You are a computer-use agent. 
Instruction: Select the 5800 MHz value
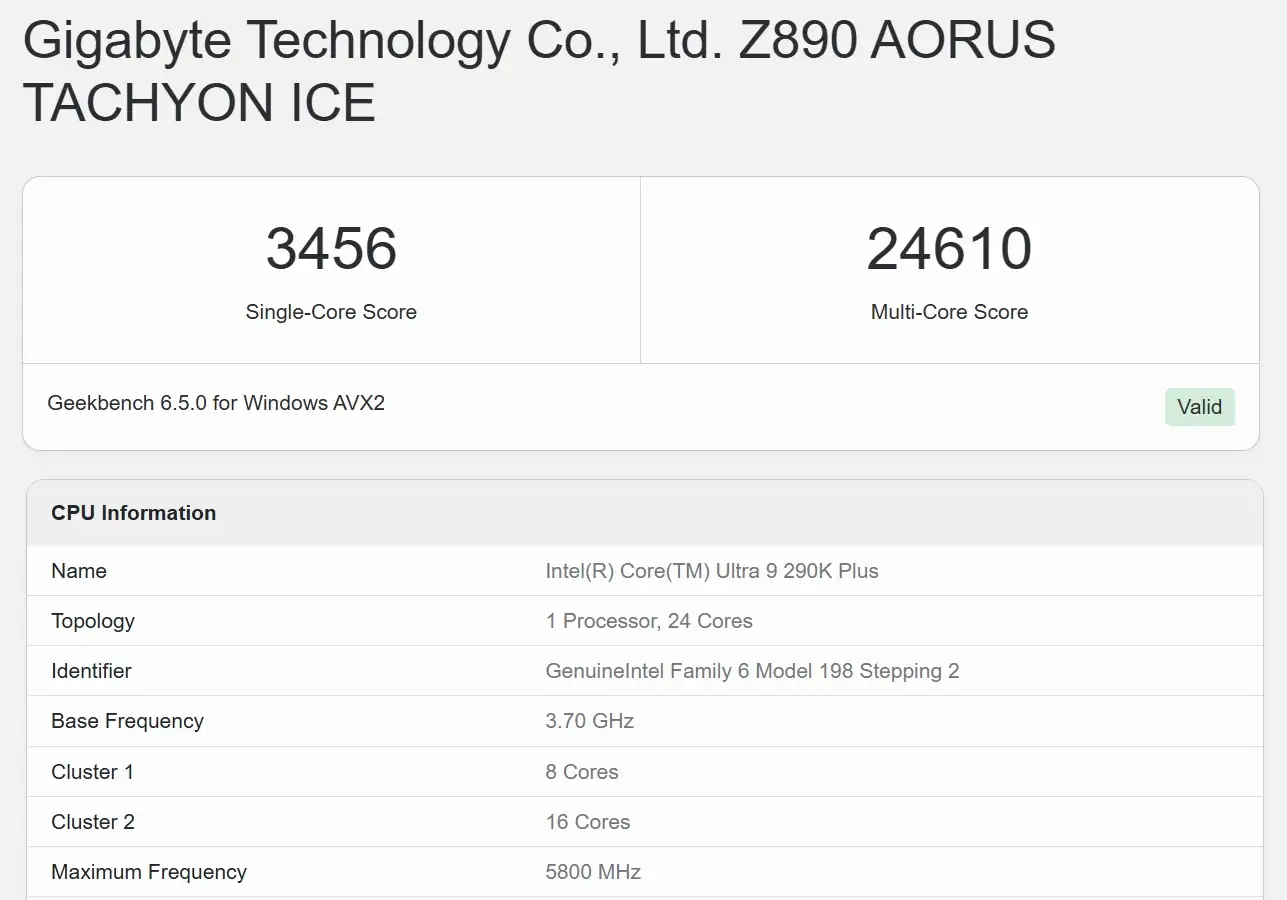593,872
